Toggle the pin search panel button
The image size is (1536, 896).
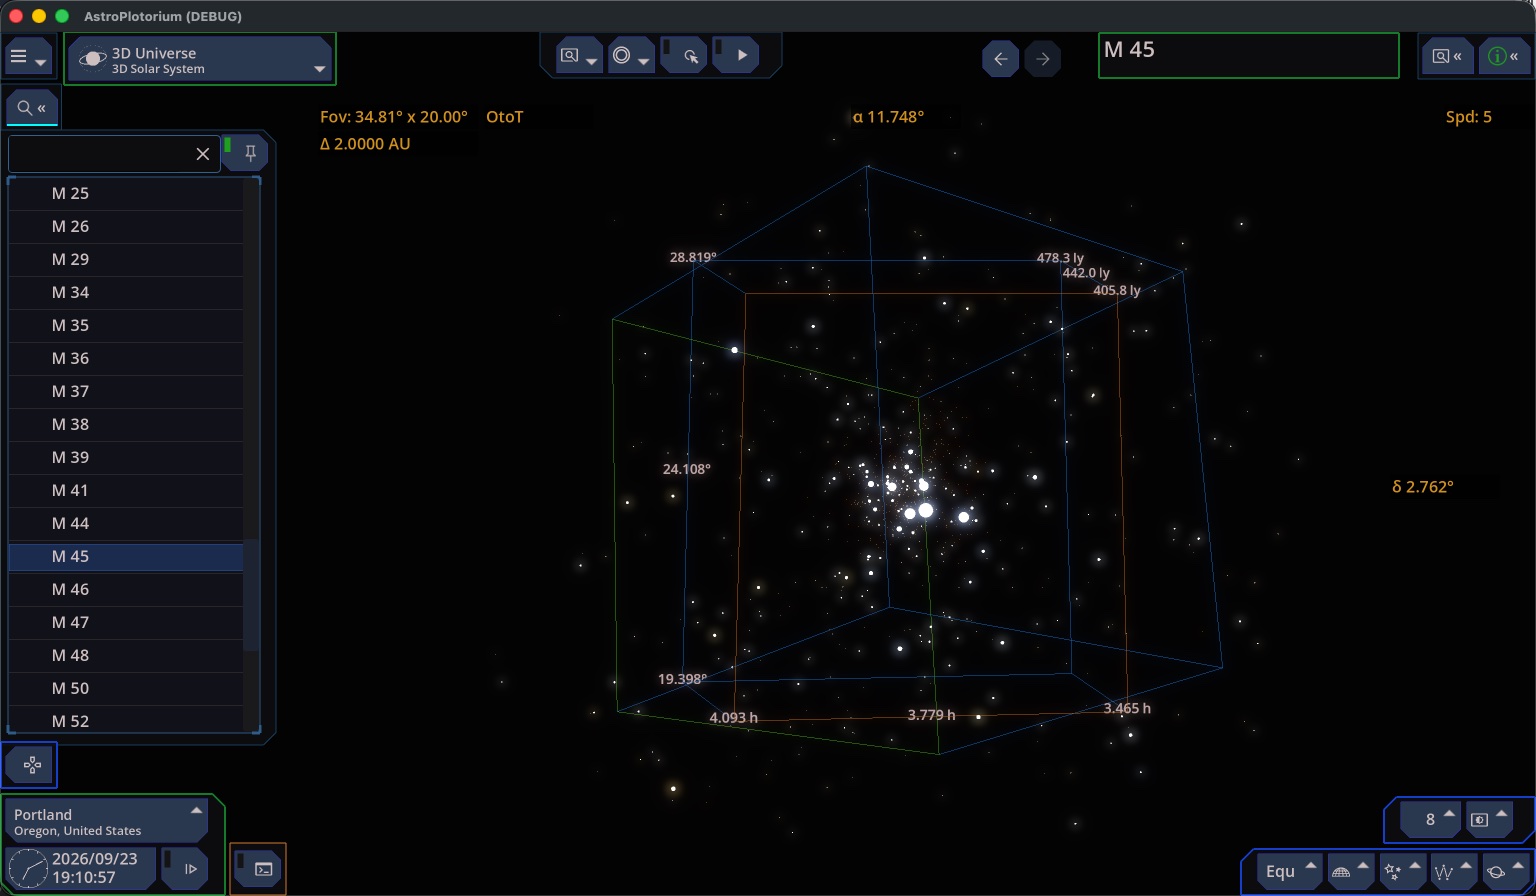coord(244,153)
